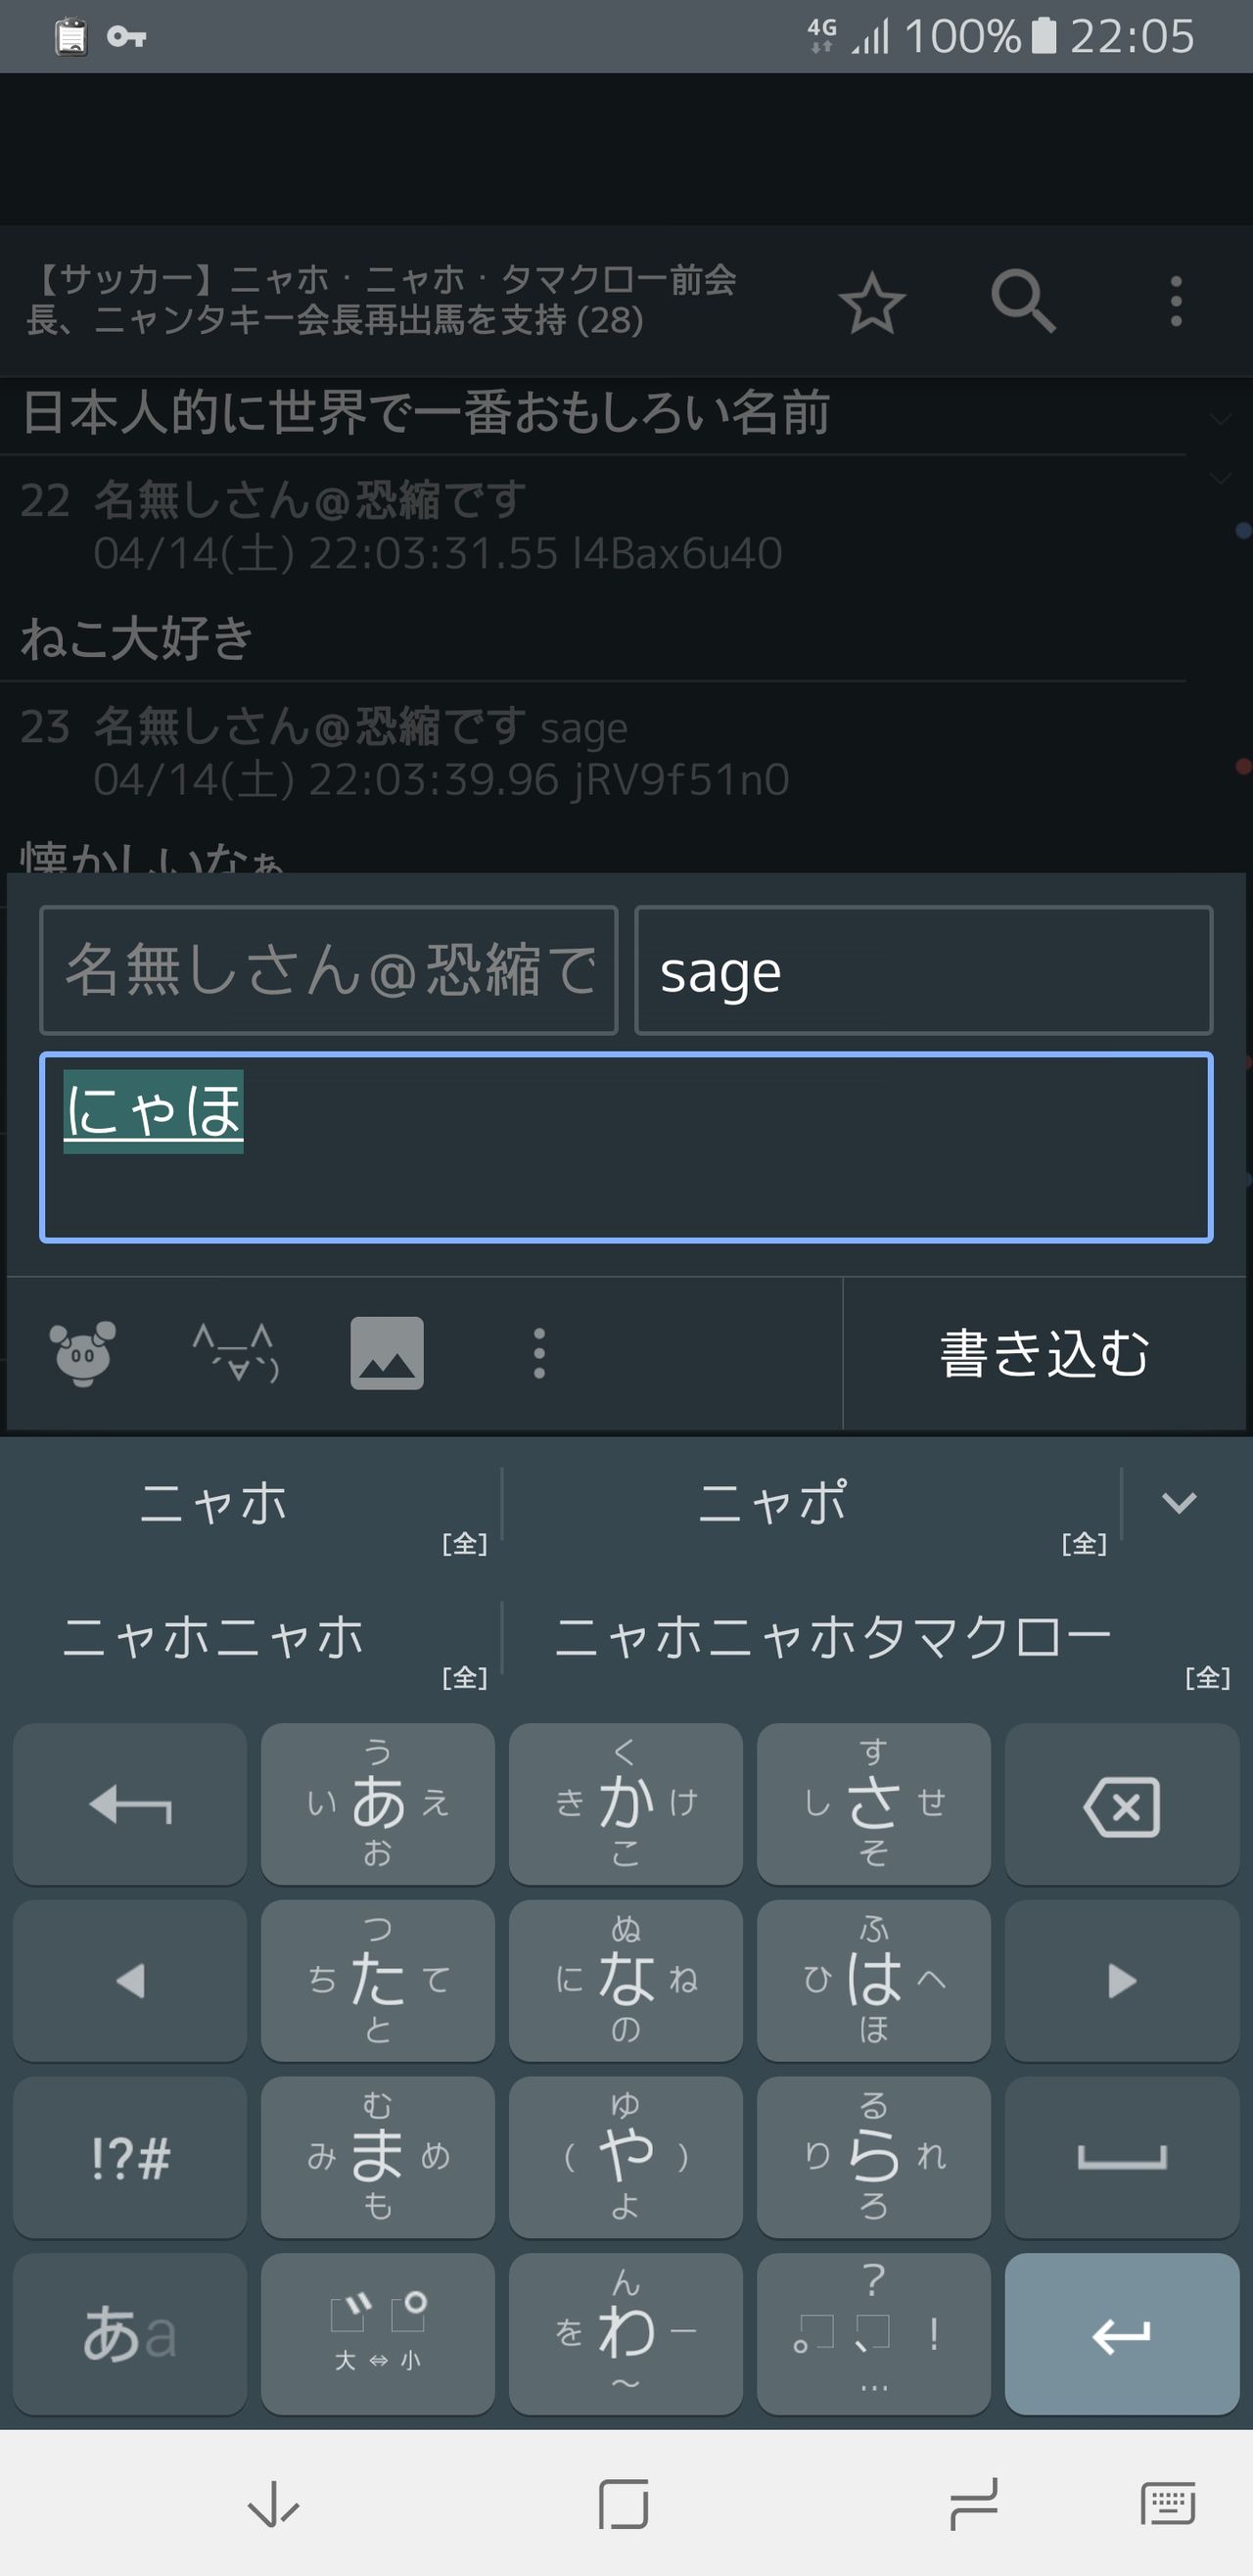1253x2576 pixels.
Task: Tap the name field 名無しさん@恐縮で
Action: click(328, 970)
